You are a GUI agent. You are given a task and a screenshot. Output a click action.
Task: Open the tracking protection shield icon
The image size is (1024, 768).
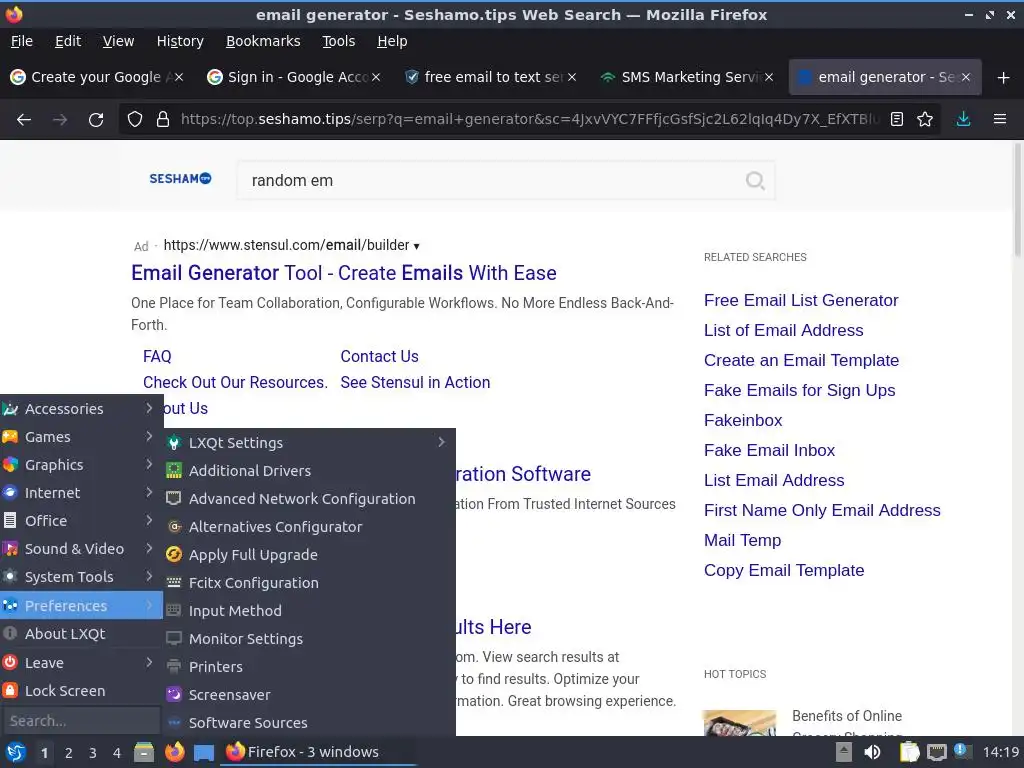pos(135,120)
